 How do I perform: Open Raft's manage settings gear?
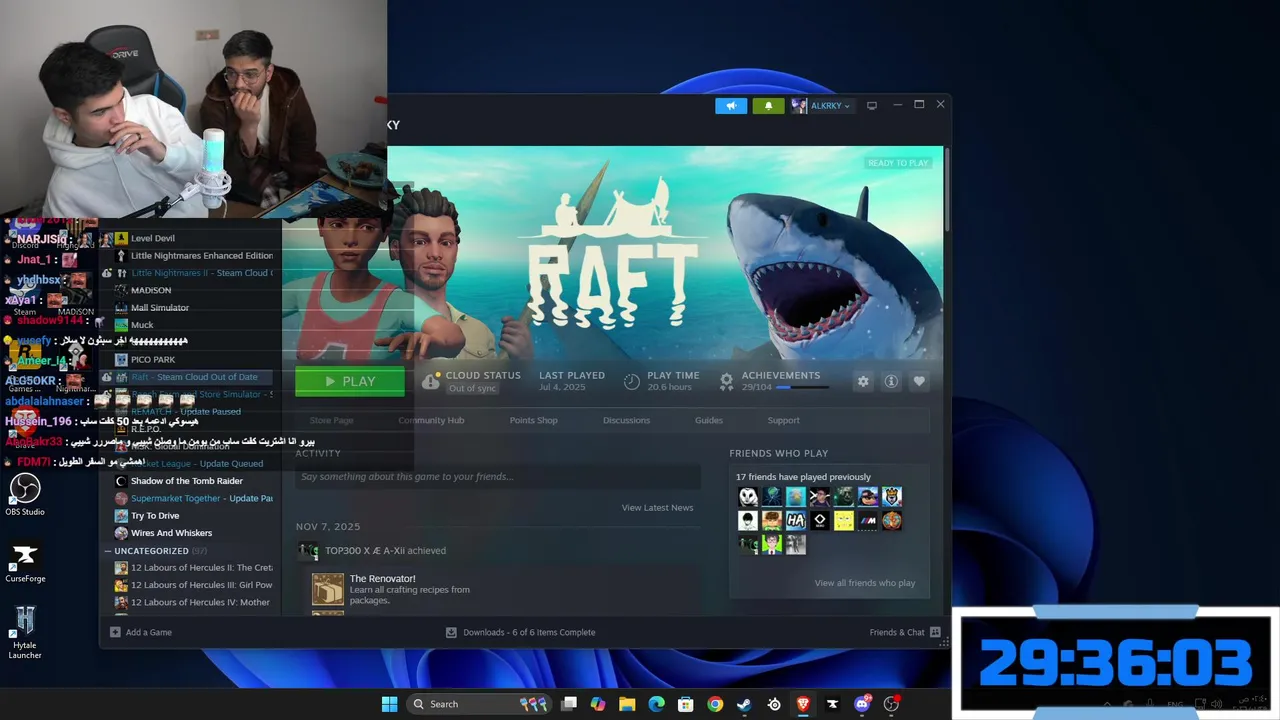(863, 381)
